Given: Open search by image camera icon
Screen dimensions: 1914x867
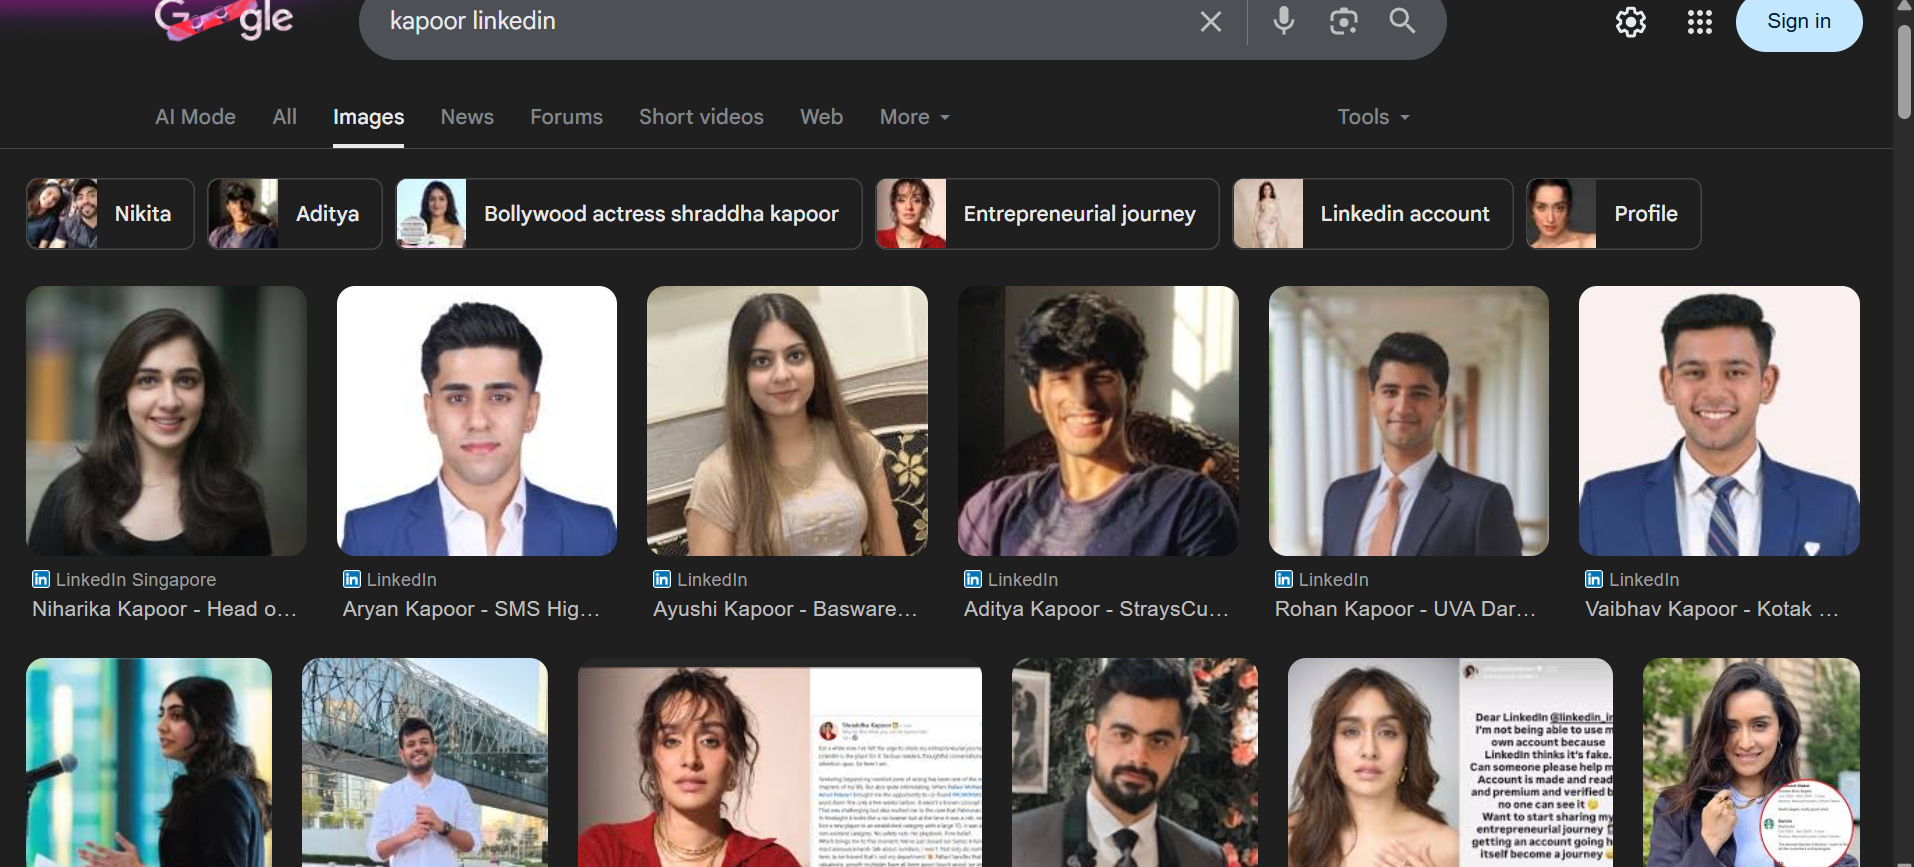Looking at the screenshot, I should [1343, 21].
